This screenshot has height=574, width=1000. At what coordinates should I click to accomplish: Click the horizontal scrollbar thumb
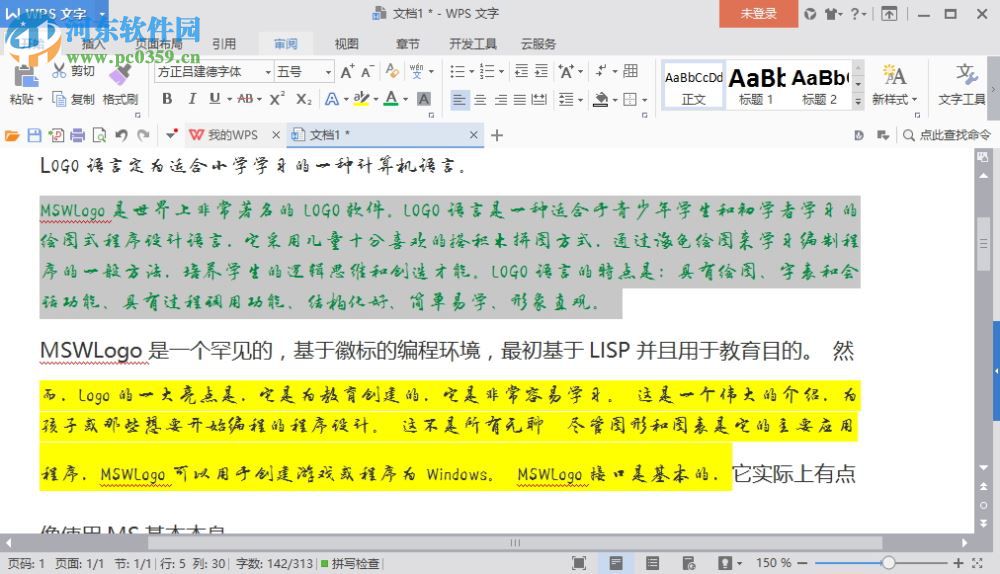[515, 543]
